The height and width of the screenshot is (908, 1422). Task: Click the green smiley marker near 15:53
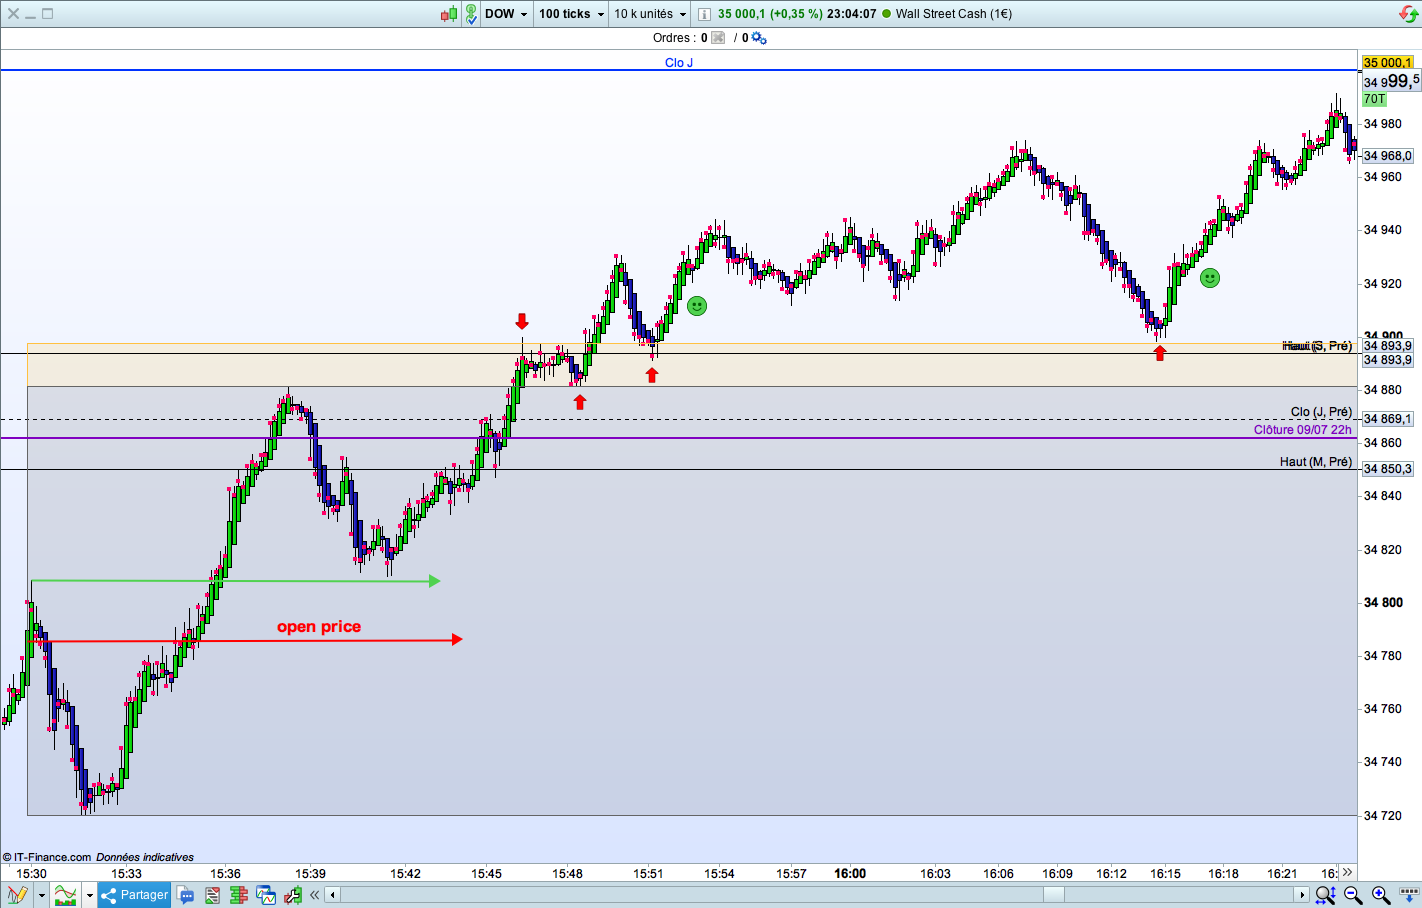pyautogui.click(x=697, y=306)
